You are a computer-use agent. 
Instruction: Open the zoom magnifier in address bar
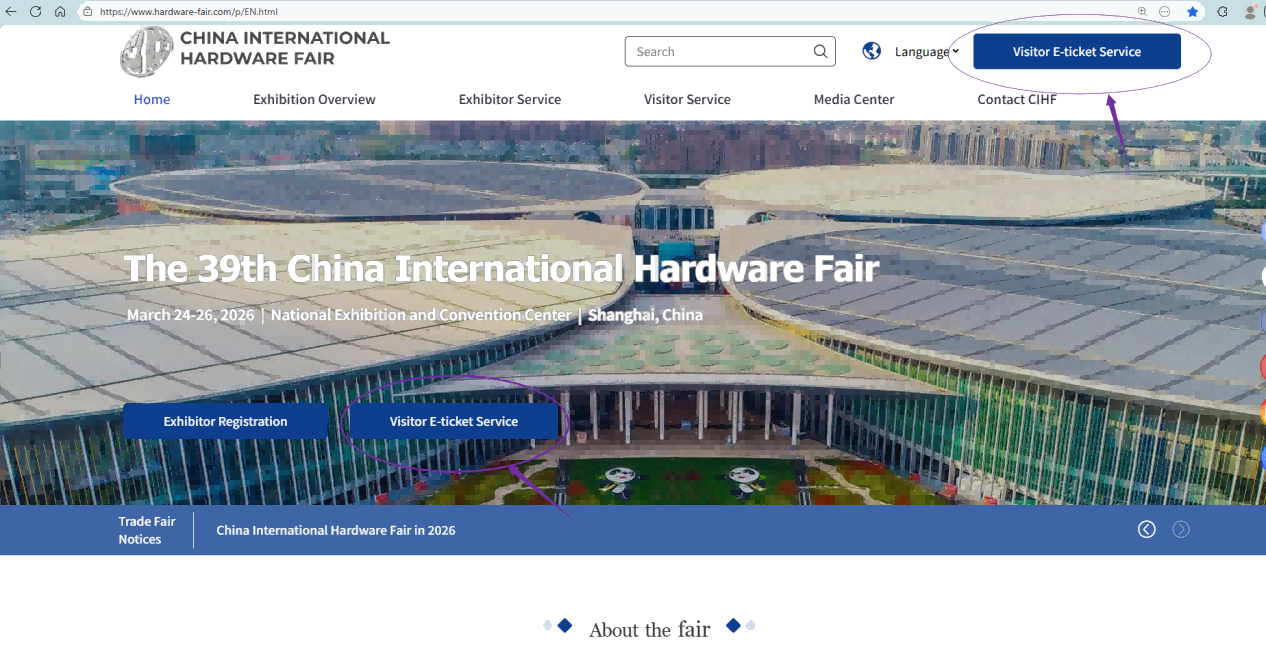click(x=1142, y=11)
